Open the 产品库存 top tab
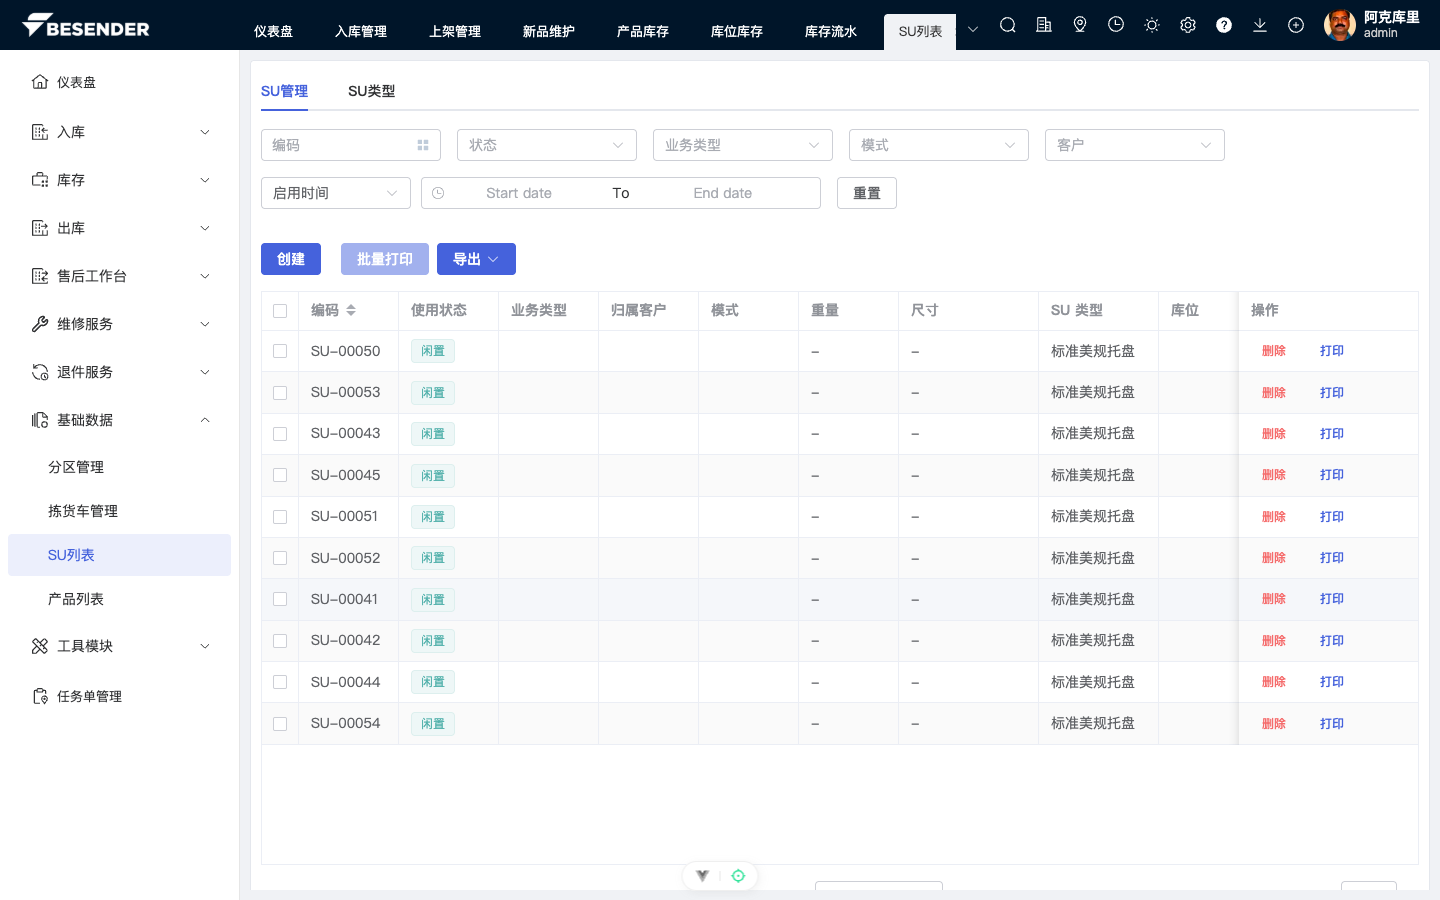The image size is (1440, 900). [643, 32]
